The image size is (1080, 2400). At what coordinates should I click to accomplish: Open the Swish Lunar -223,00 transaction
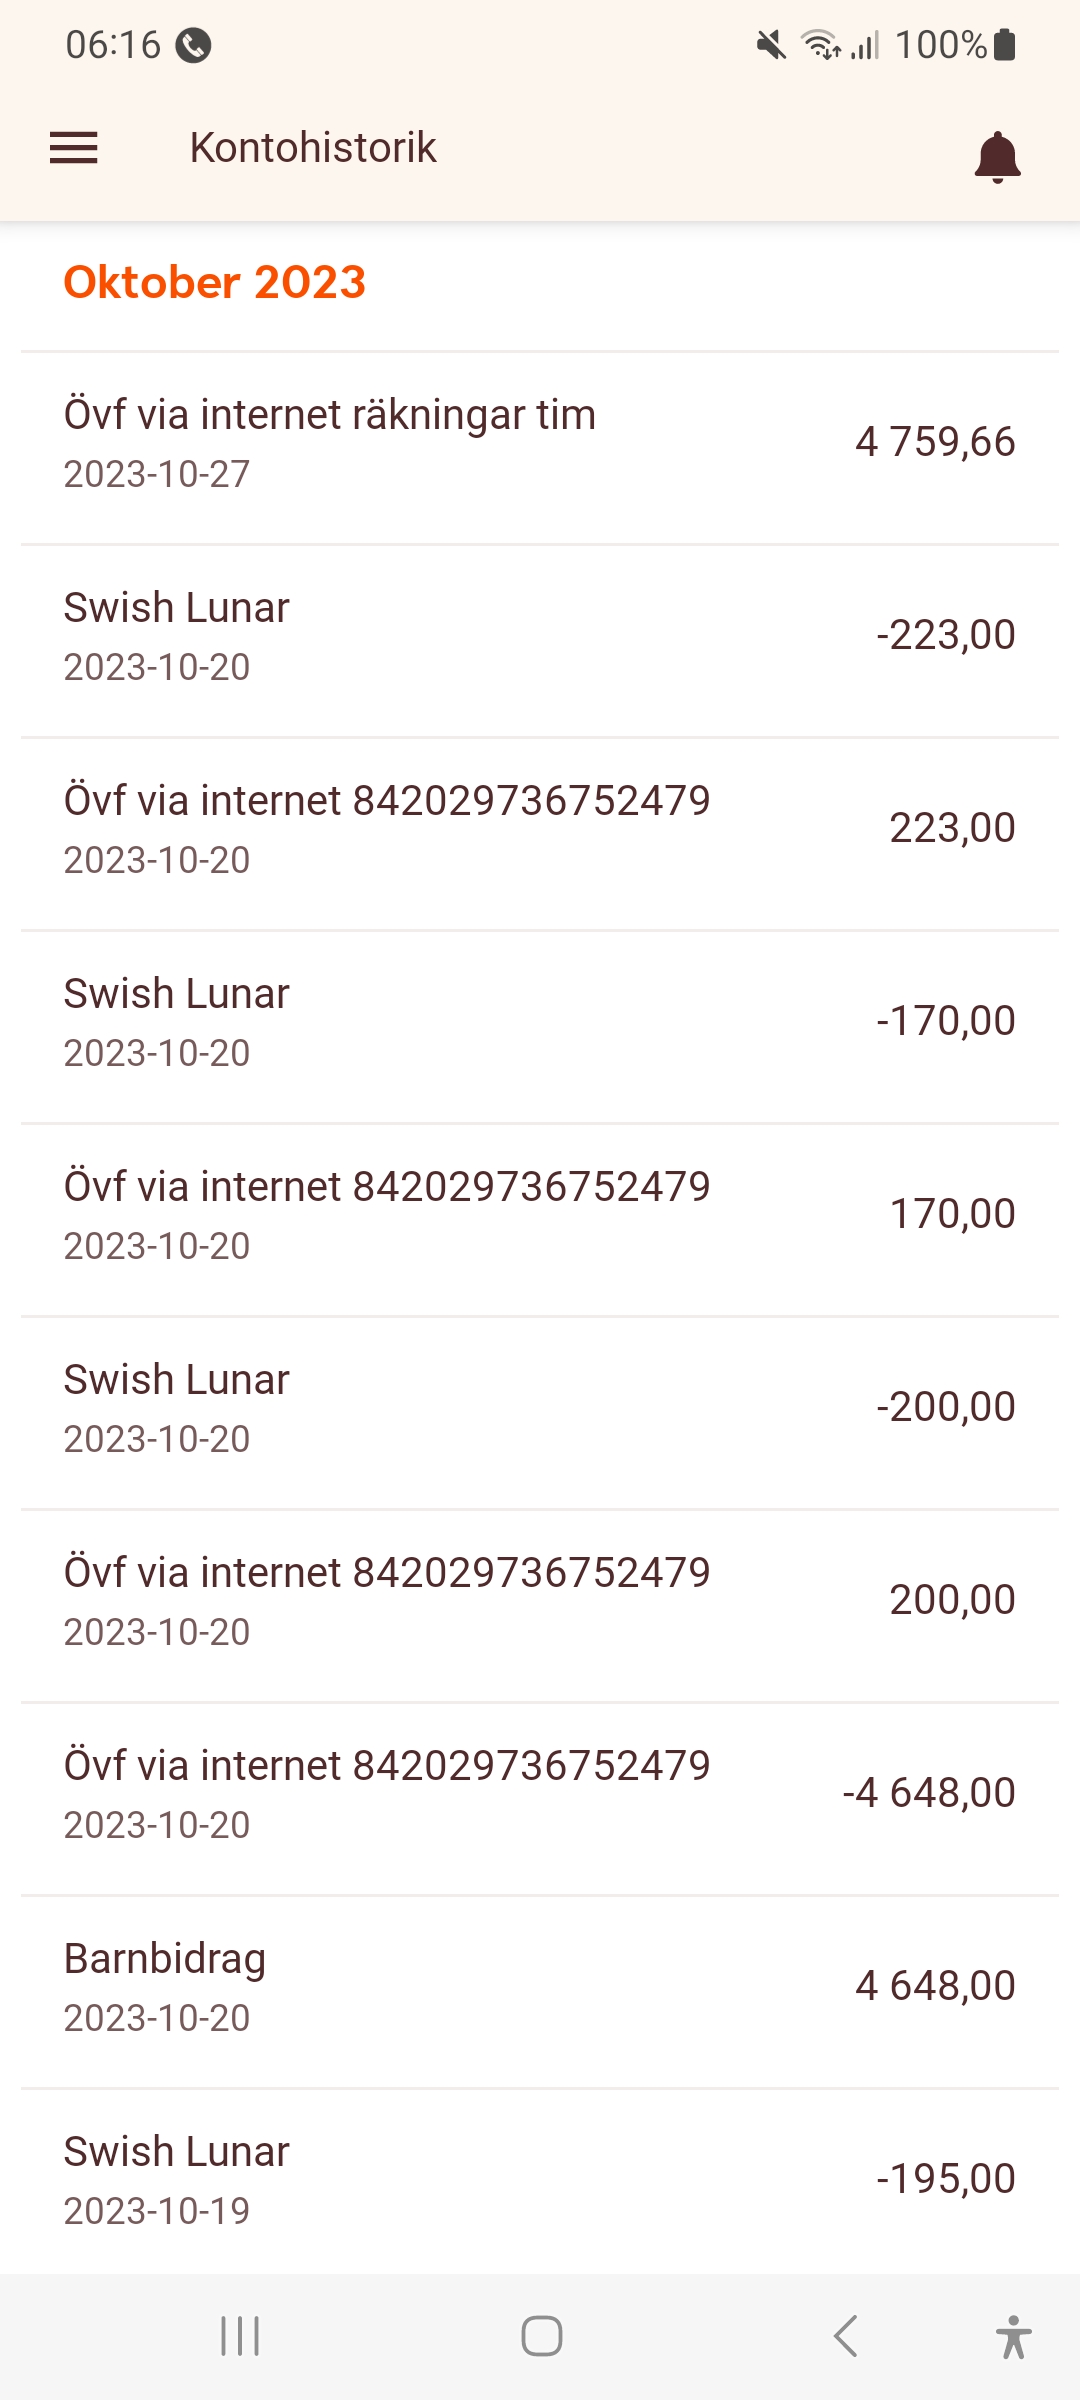point(540,636)
